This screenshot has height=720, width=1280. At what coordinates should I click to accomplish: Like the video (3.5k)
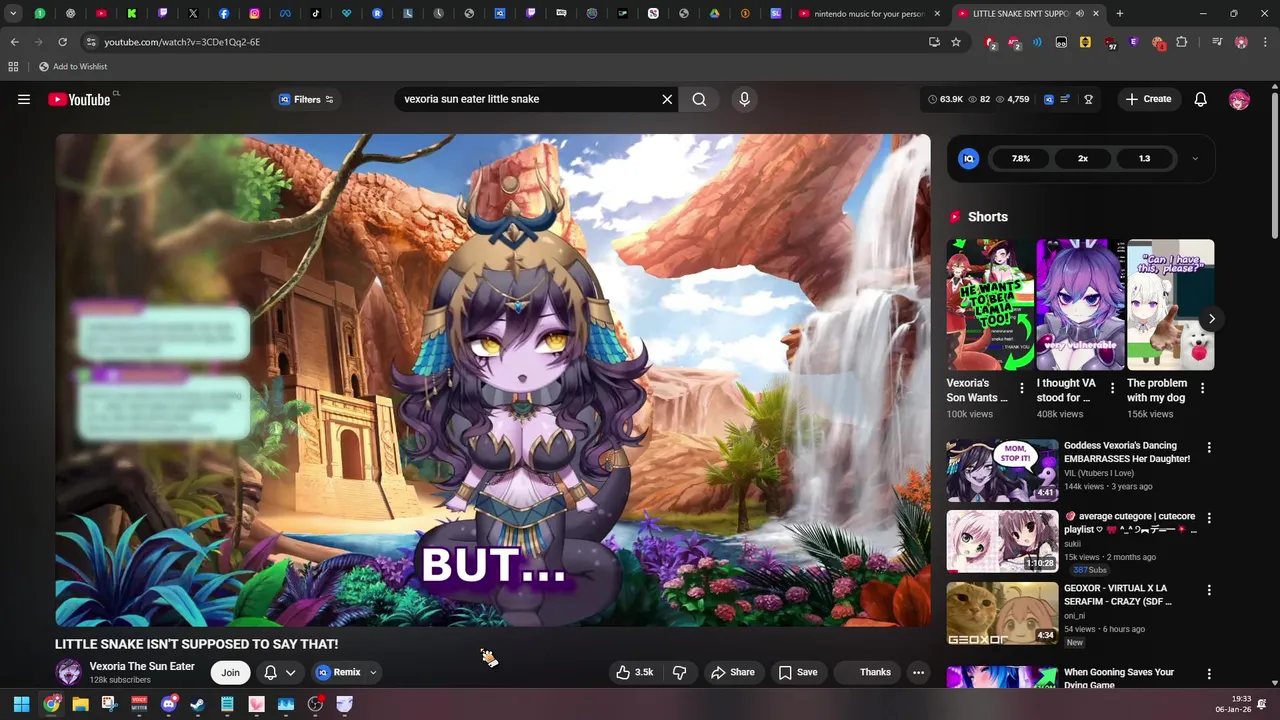pyautogui.click(x=636, y=672)
